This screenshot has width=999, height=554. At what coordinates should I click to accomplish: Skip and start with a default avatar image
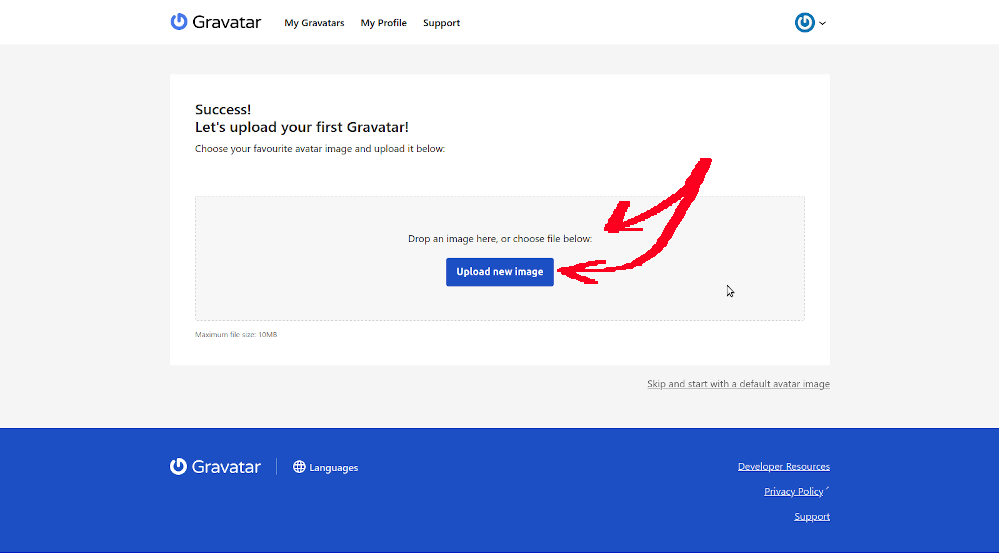click(738, 384)
